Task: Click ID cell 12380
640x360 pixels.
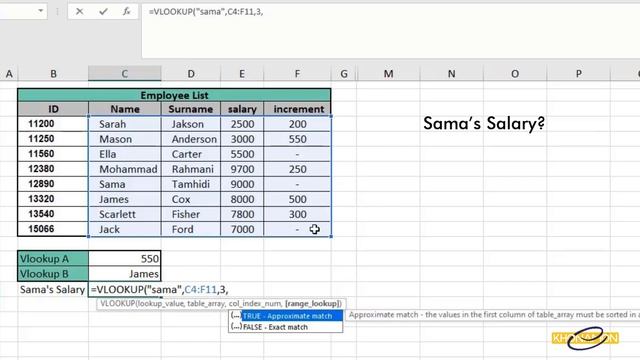Action: (53, 169)
